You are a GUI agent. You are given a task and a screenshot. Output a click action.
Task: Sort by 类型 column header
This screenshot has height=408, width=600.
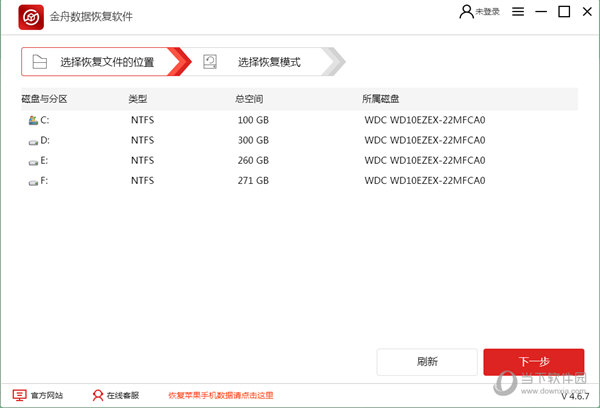click(x=138, y=99)
